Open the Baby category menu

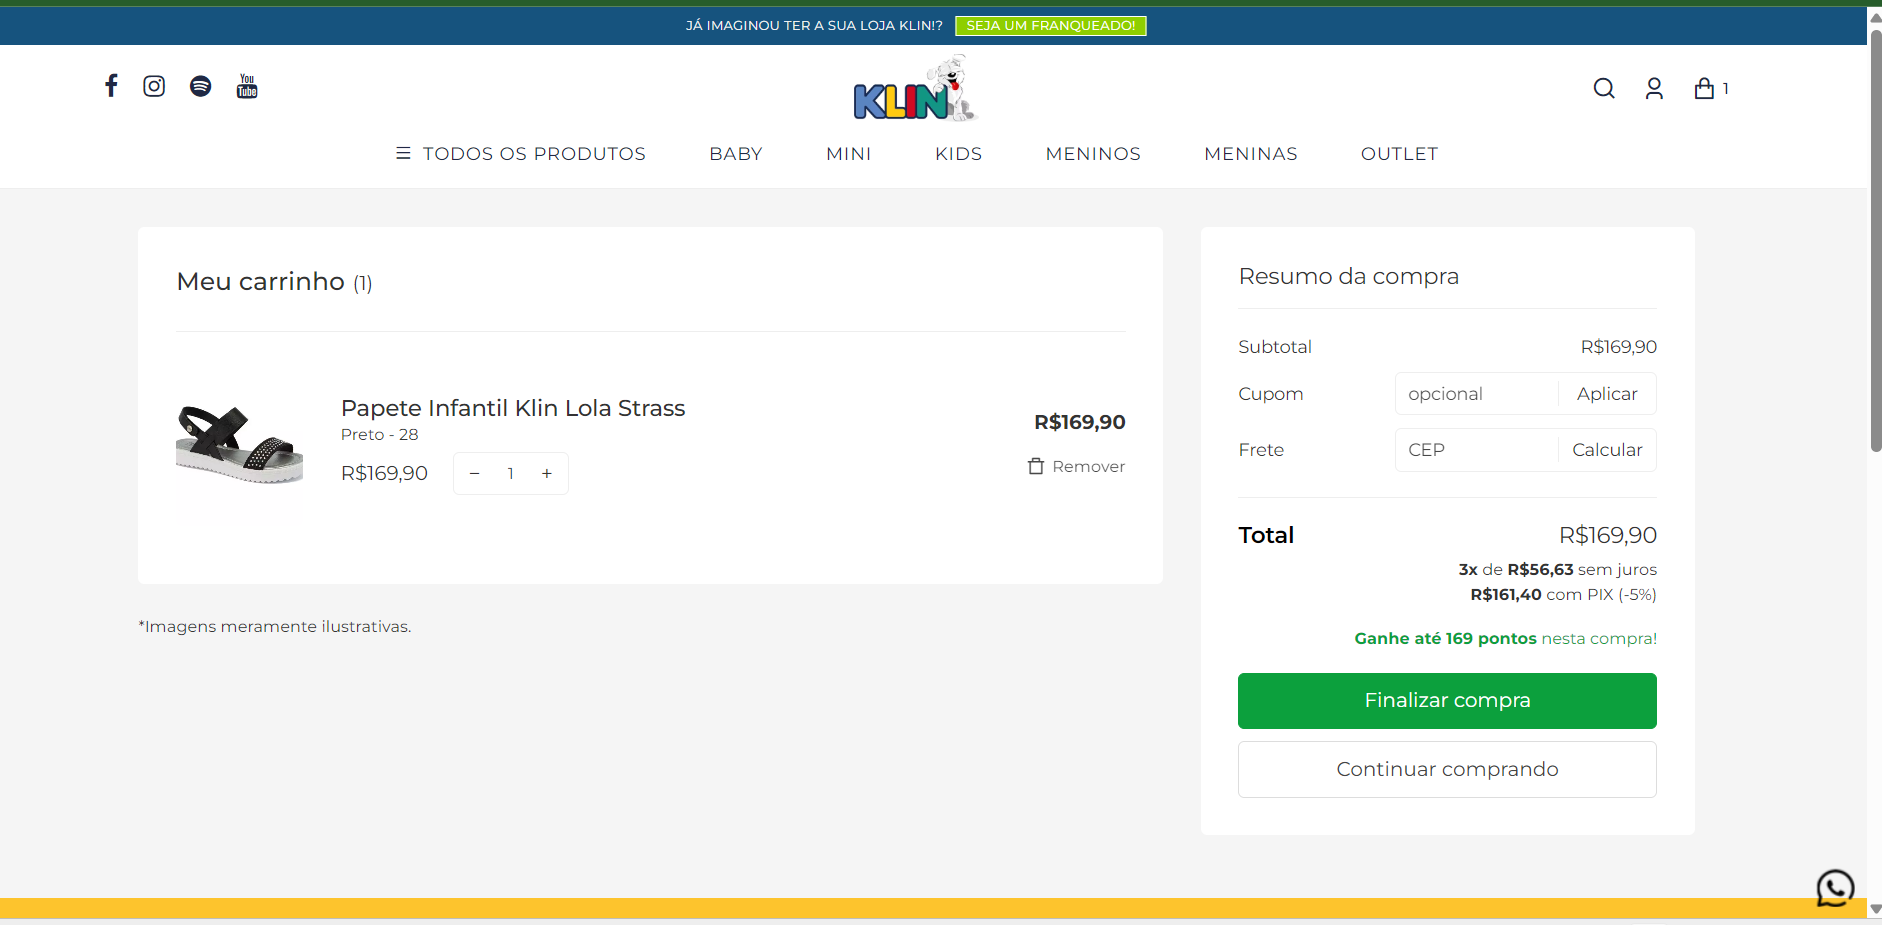click(736, 153)
